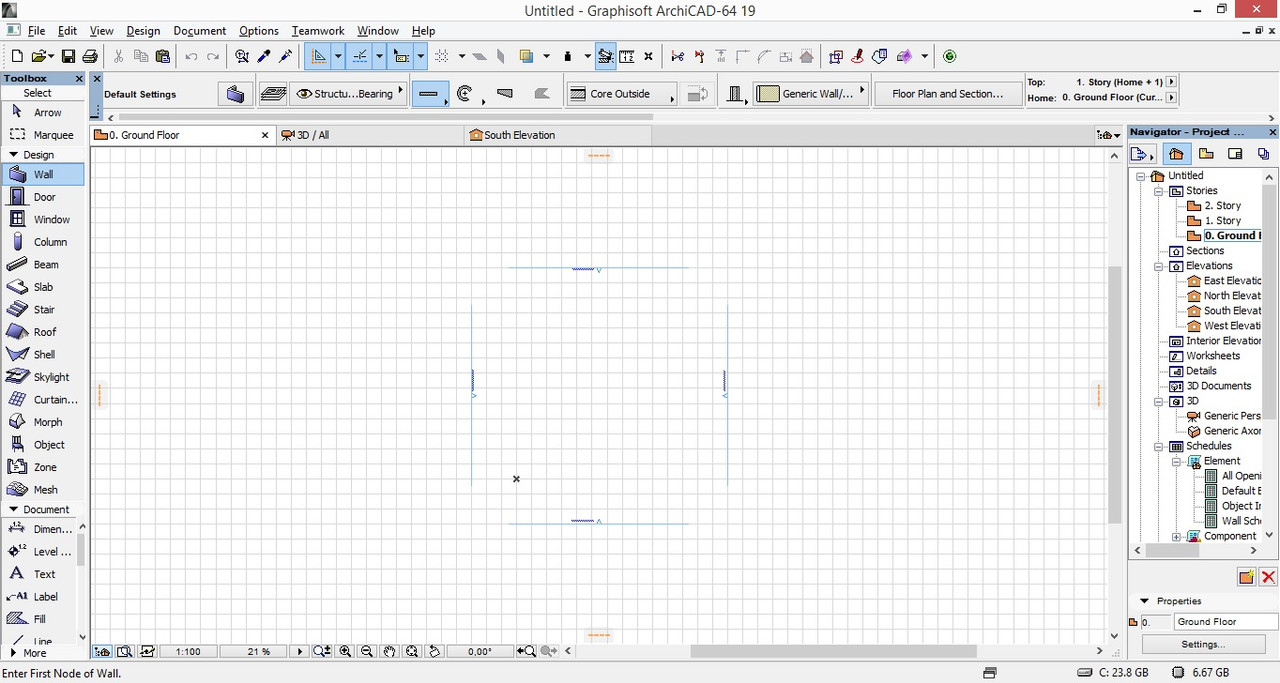Select the Mesh tool

(x=43, y=489)
